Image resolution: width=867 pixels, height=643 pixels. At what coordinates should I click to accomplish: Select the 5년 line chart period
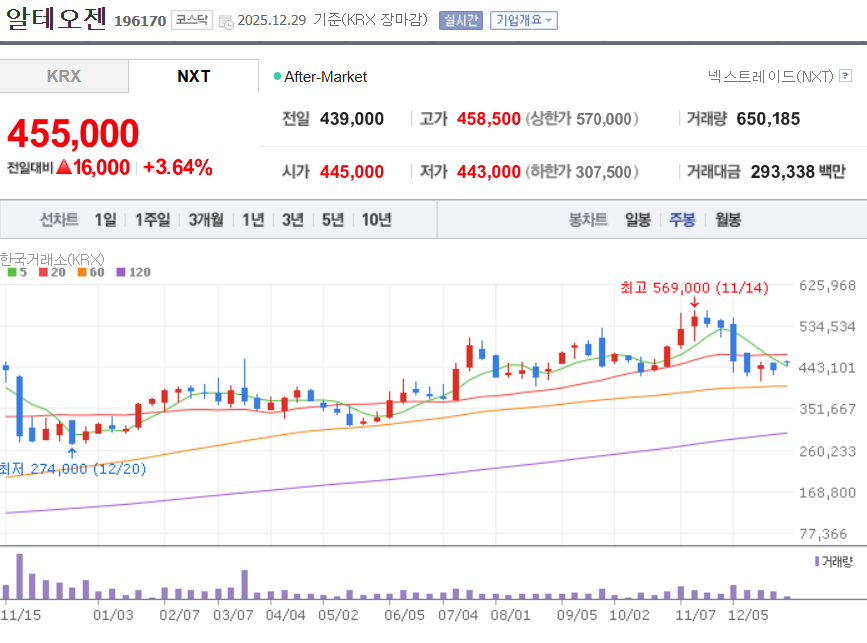coord(332,219)
